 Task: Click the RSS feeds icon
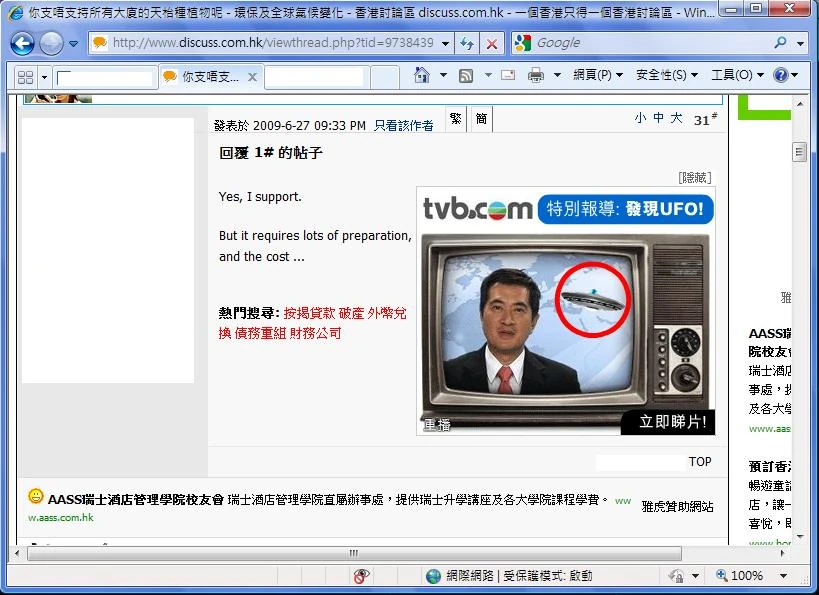click(466, 76)
